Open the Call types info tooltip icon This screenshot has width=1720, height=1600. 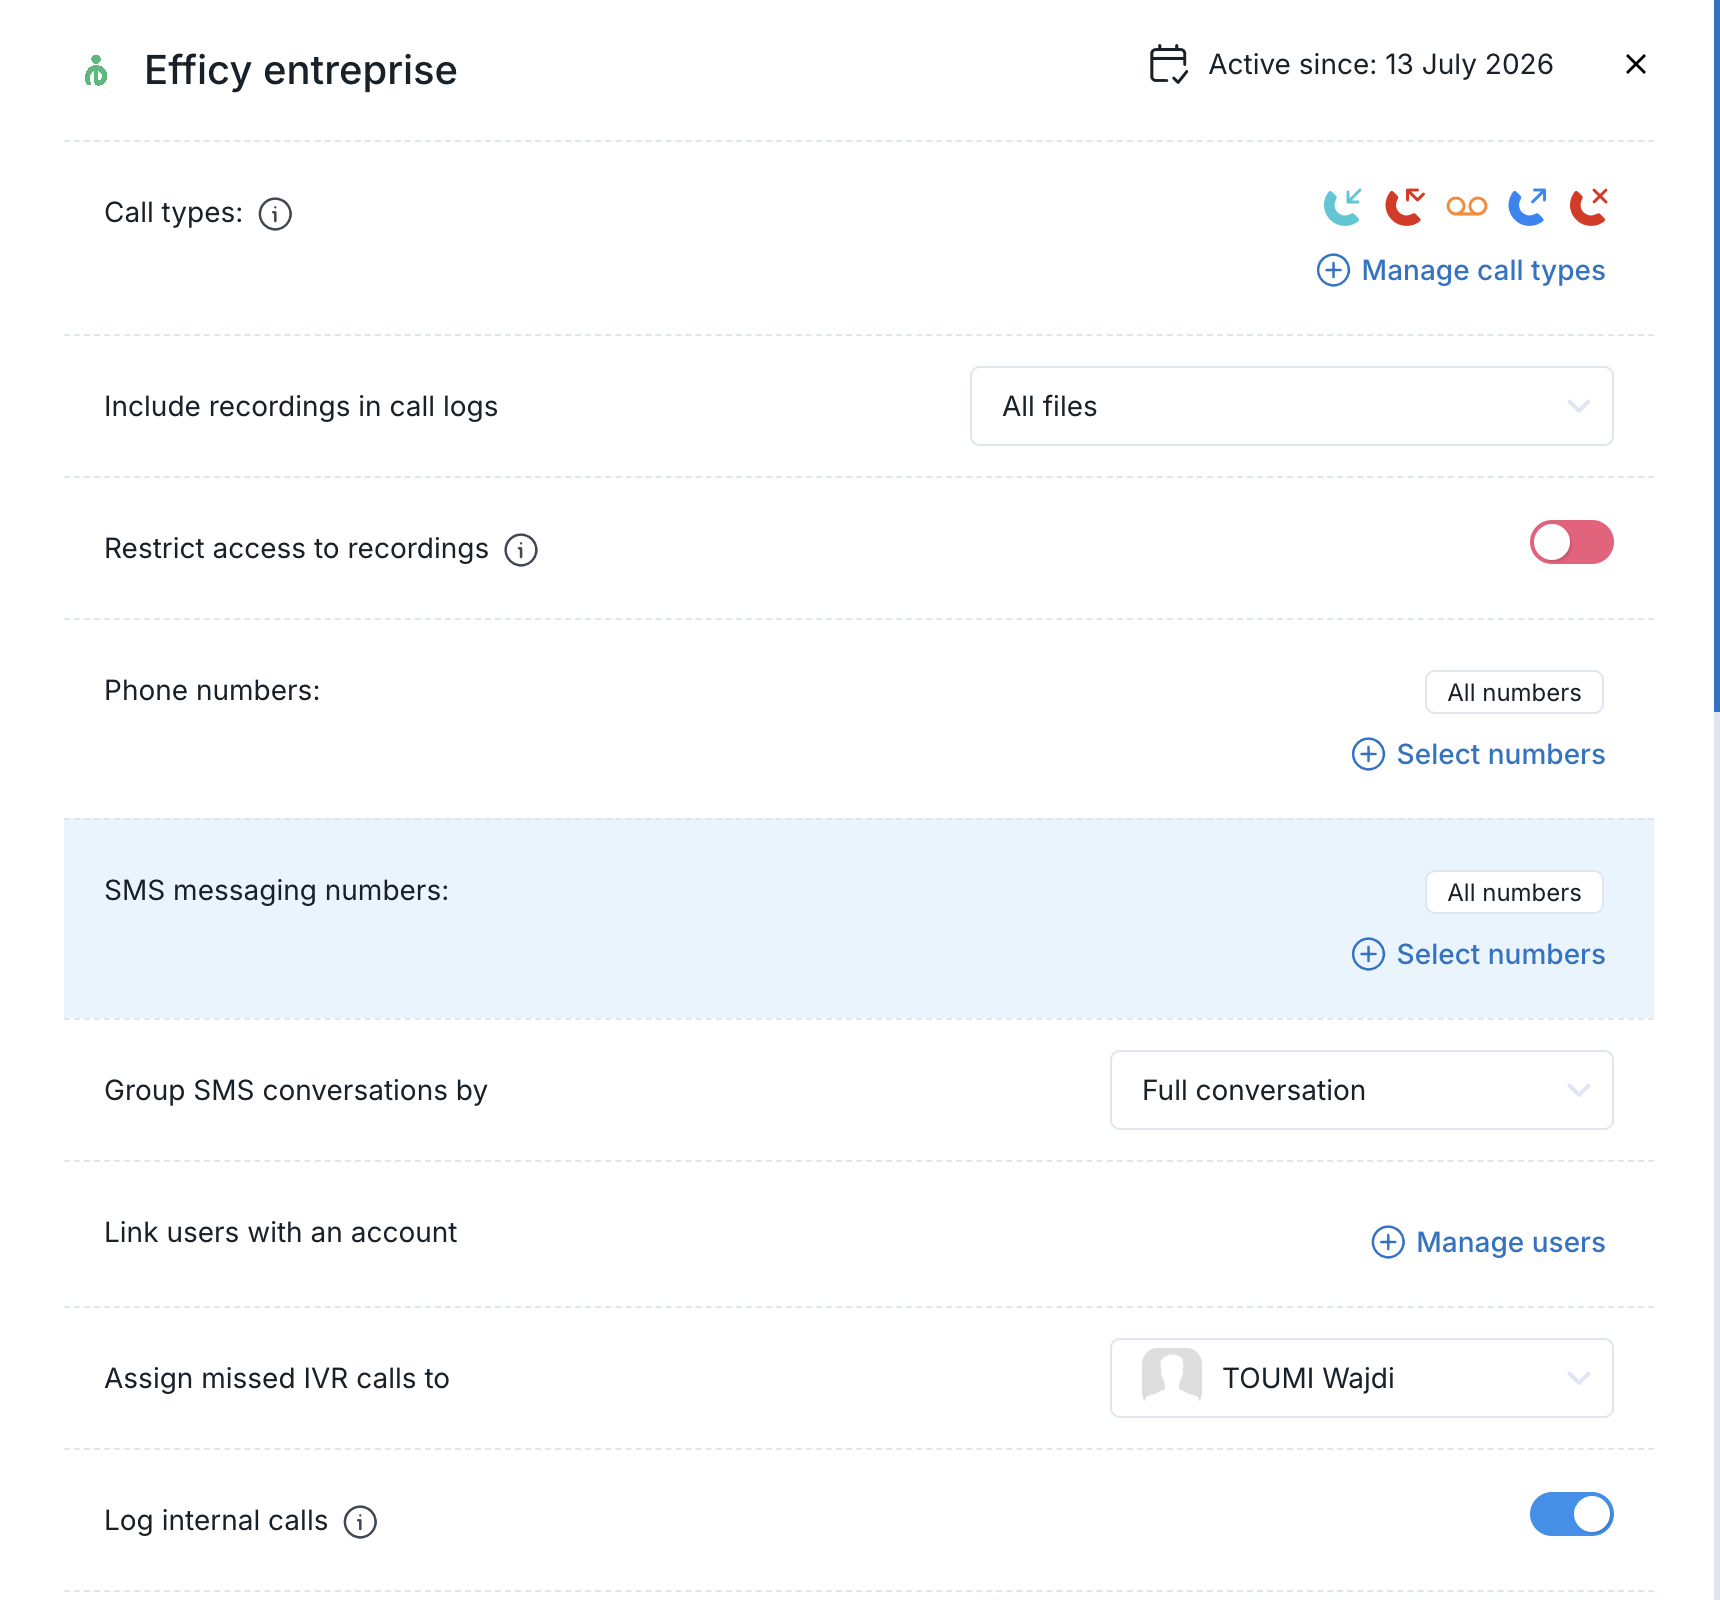(275, 214)
